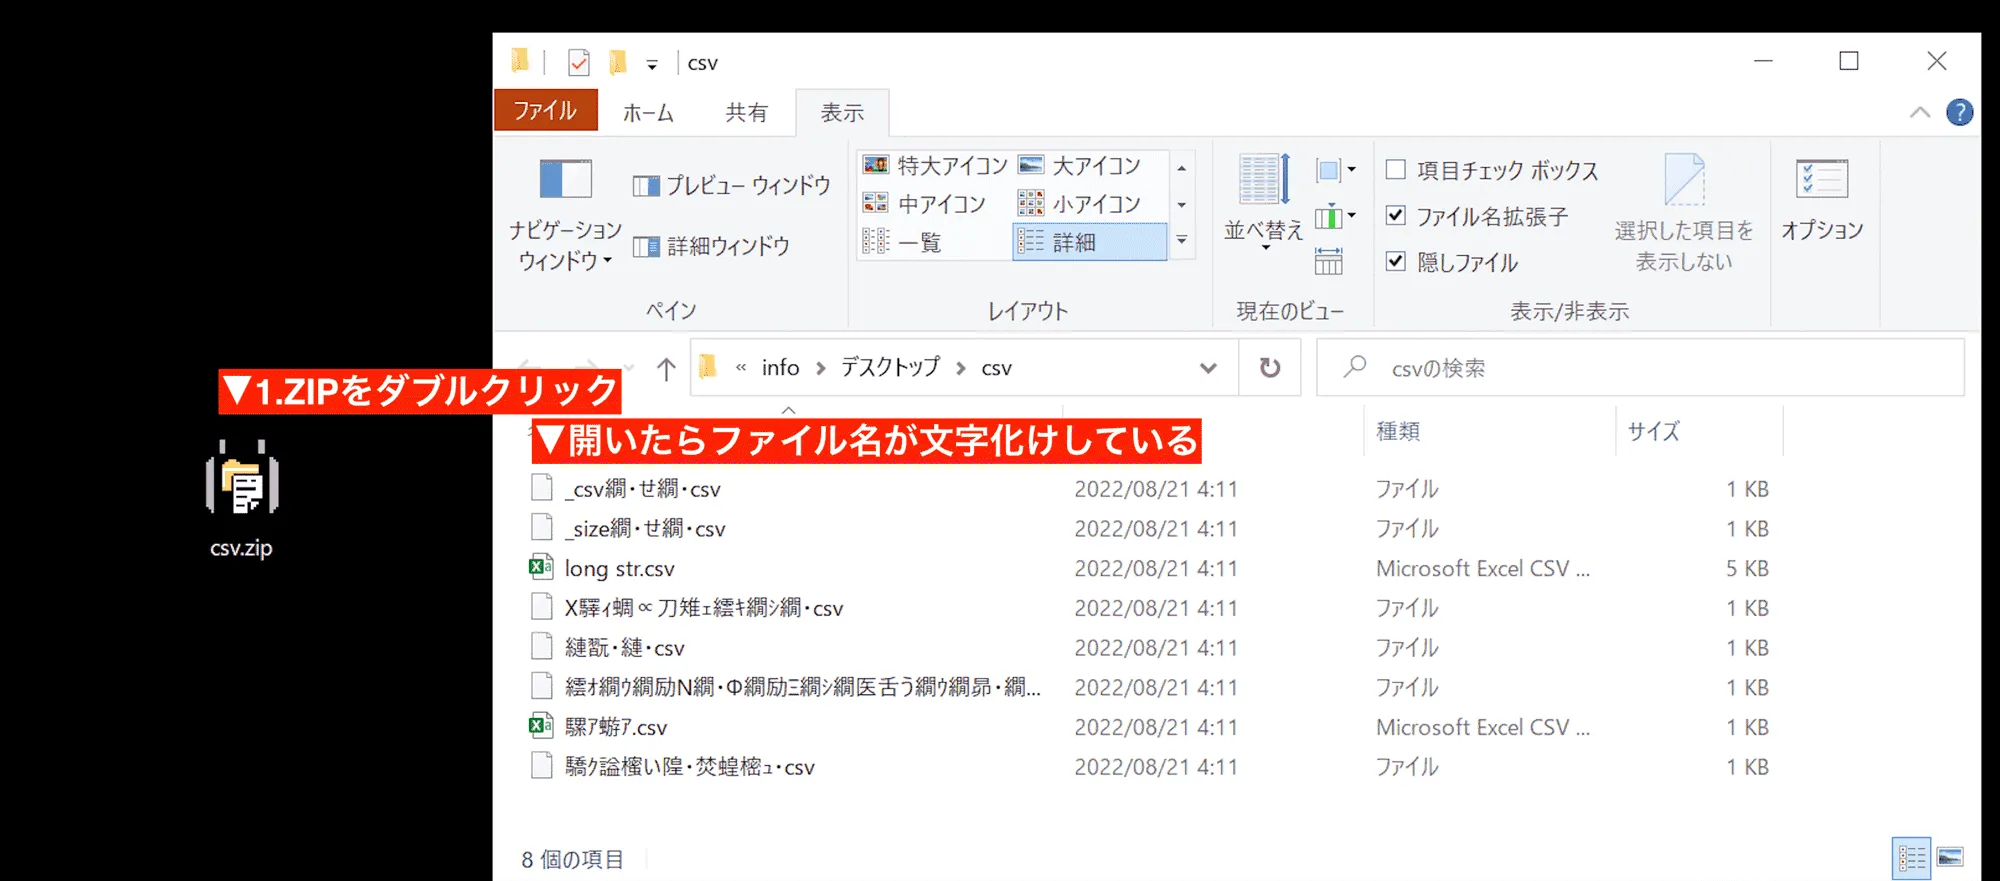Viewport: 2000px width, 881px height.
Task: Expand address bar history dropdown
Action: (1208, 368)
